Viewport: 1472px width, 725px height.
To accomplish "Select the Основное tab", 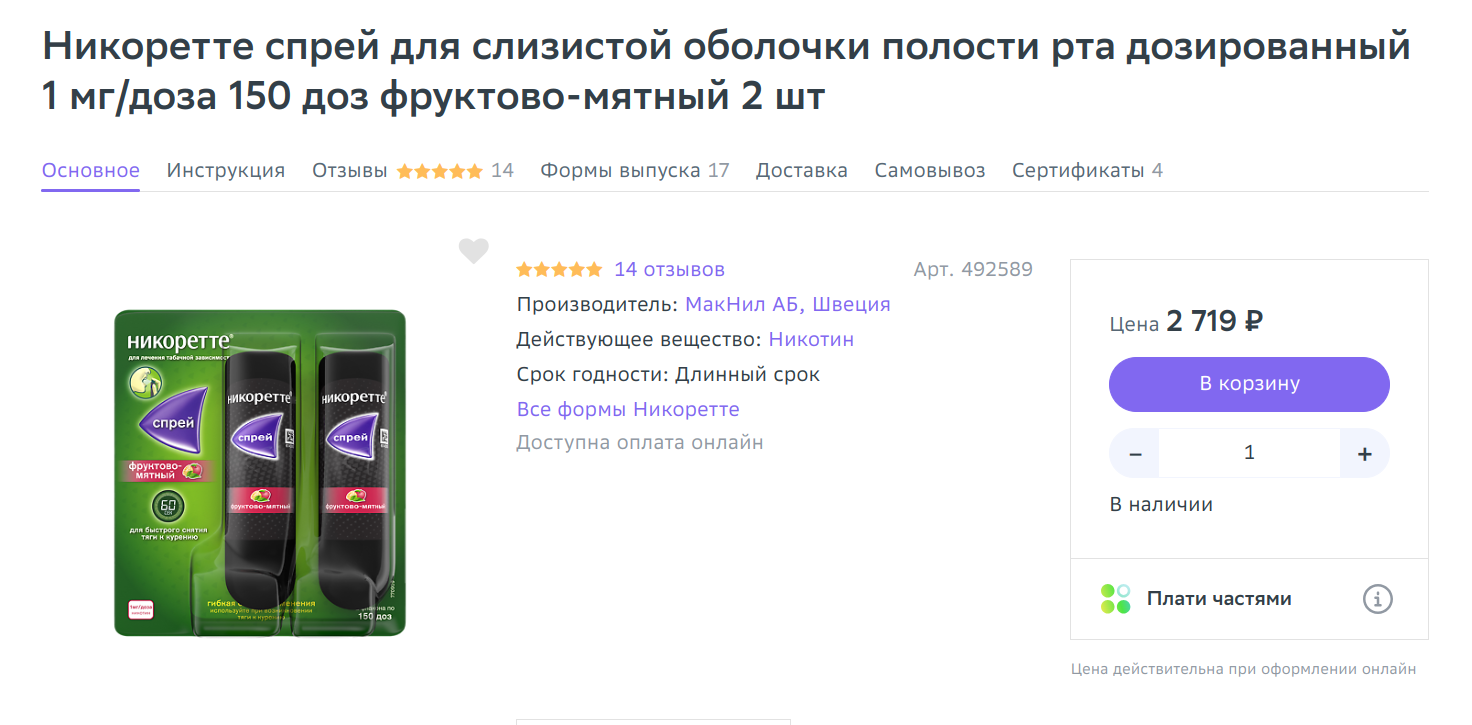I will (x=90, y=170).
